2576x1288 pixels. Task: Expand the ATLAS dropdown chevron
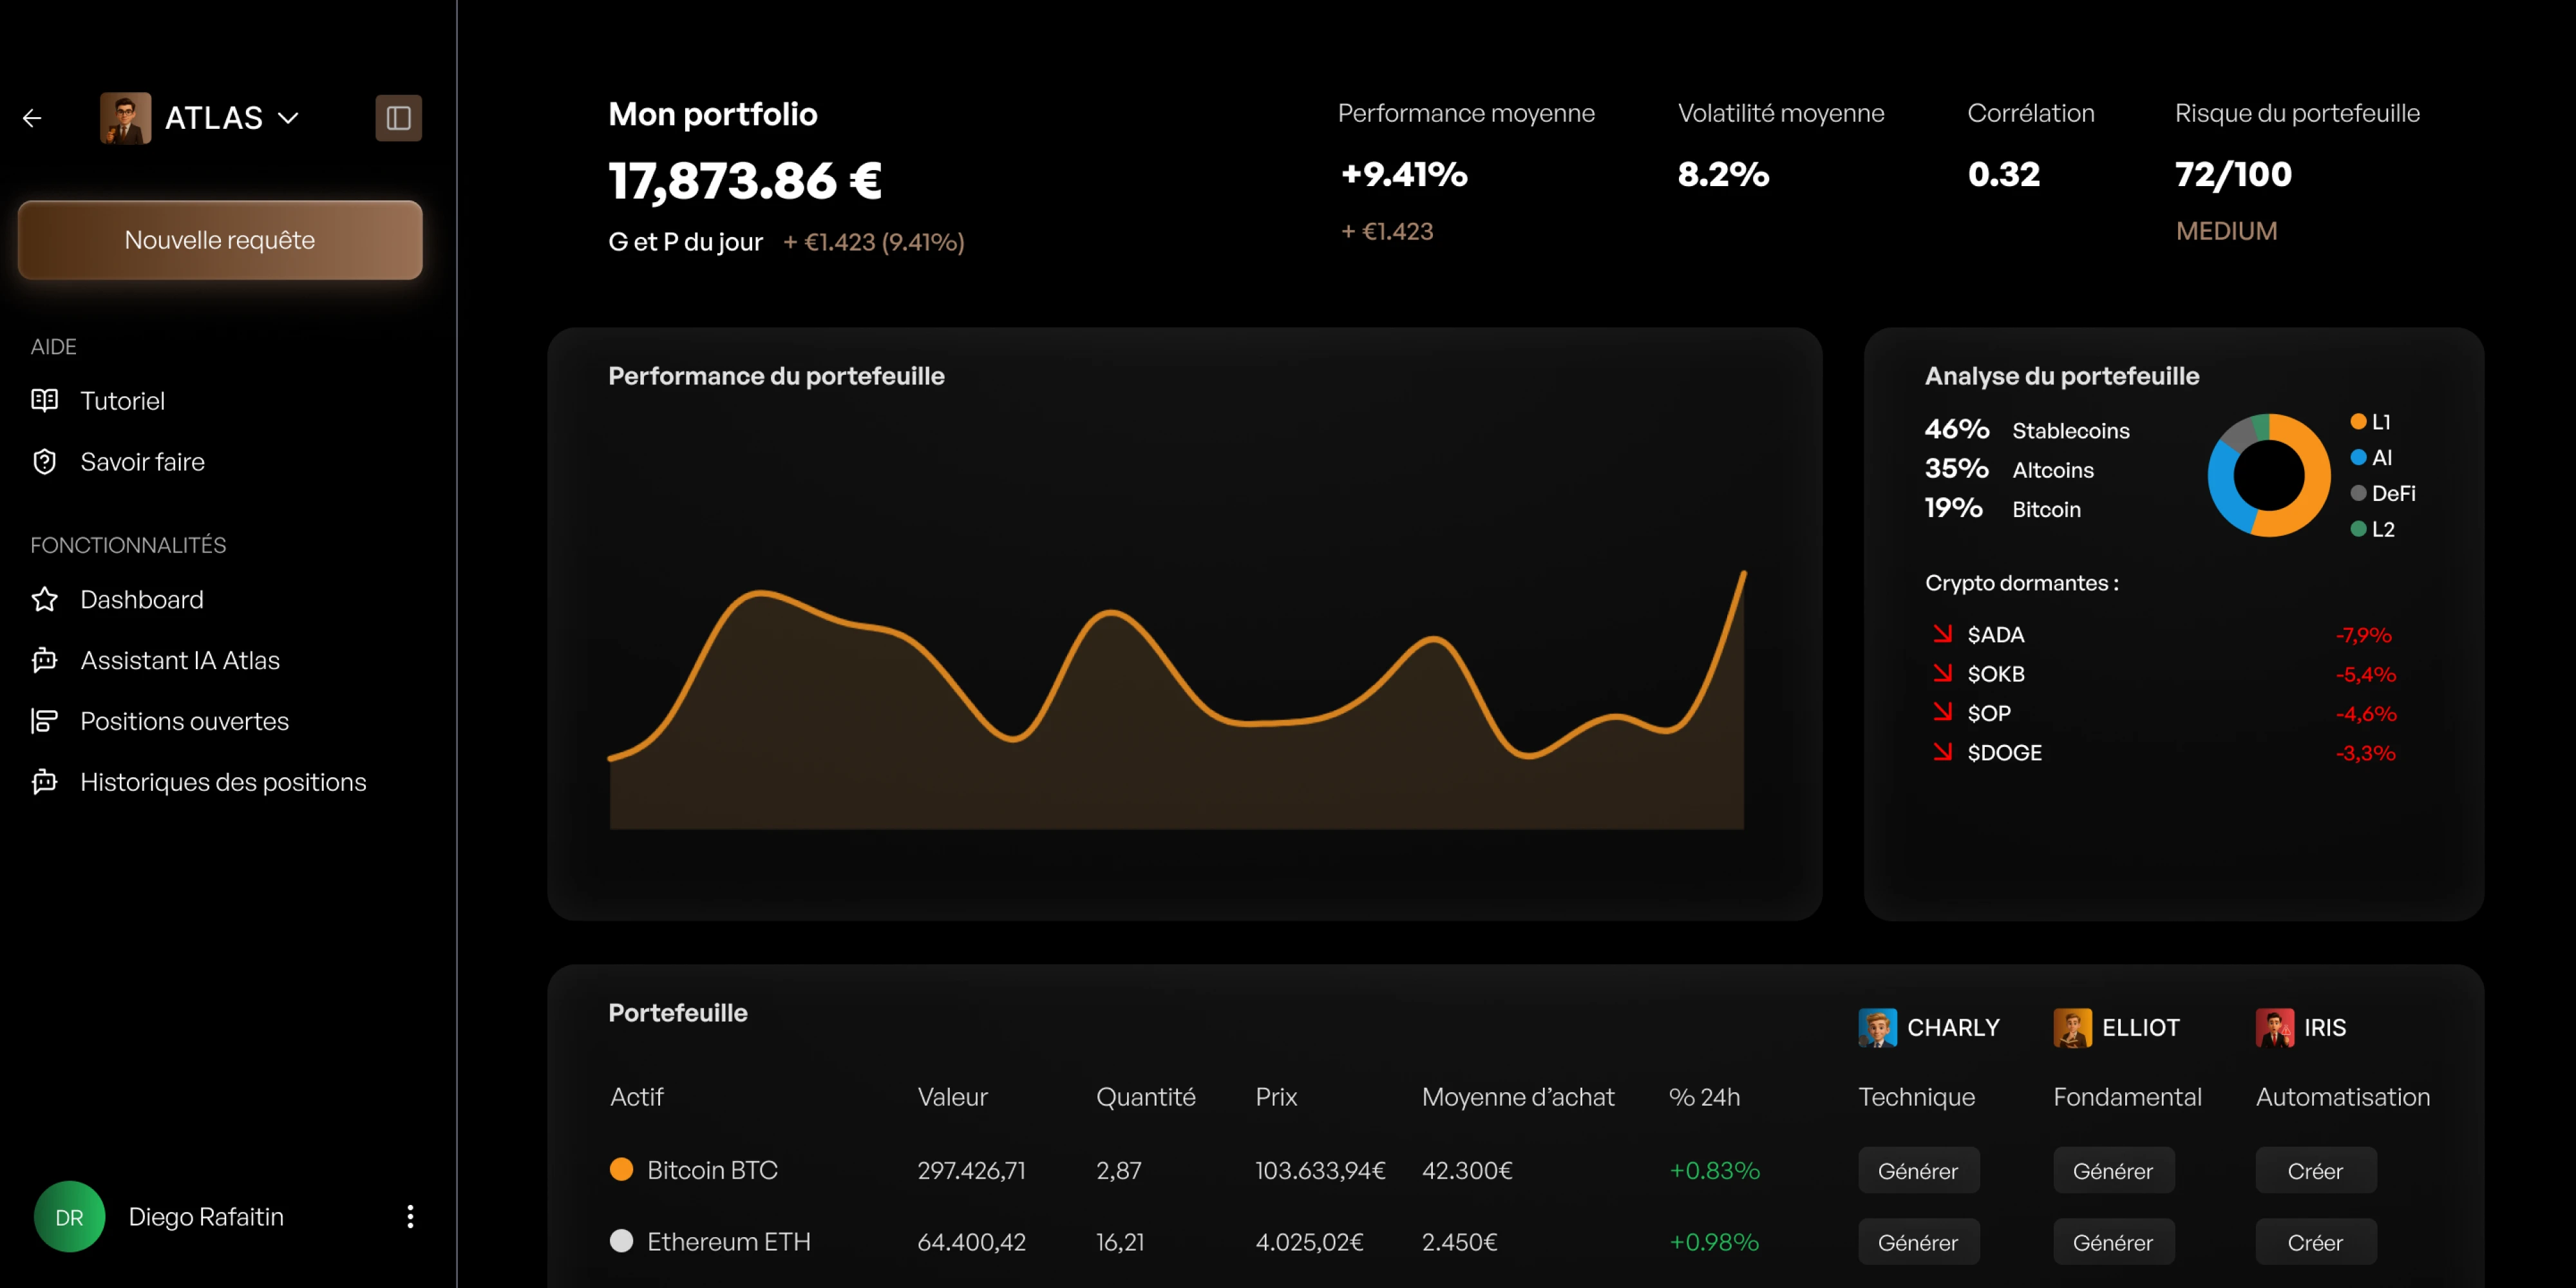coord(289,118)
